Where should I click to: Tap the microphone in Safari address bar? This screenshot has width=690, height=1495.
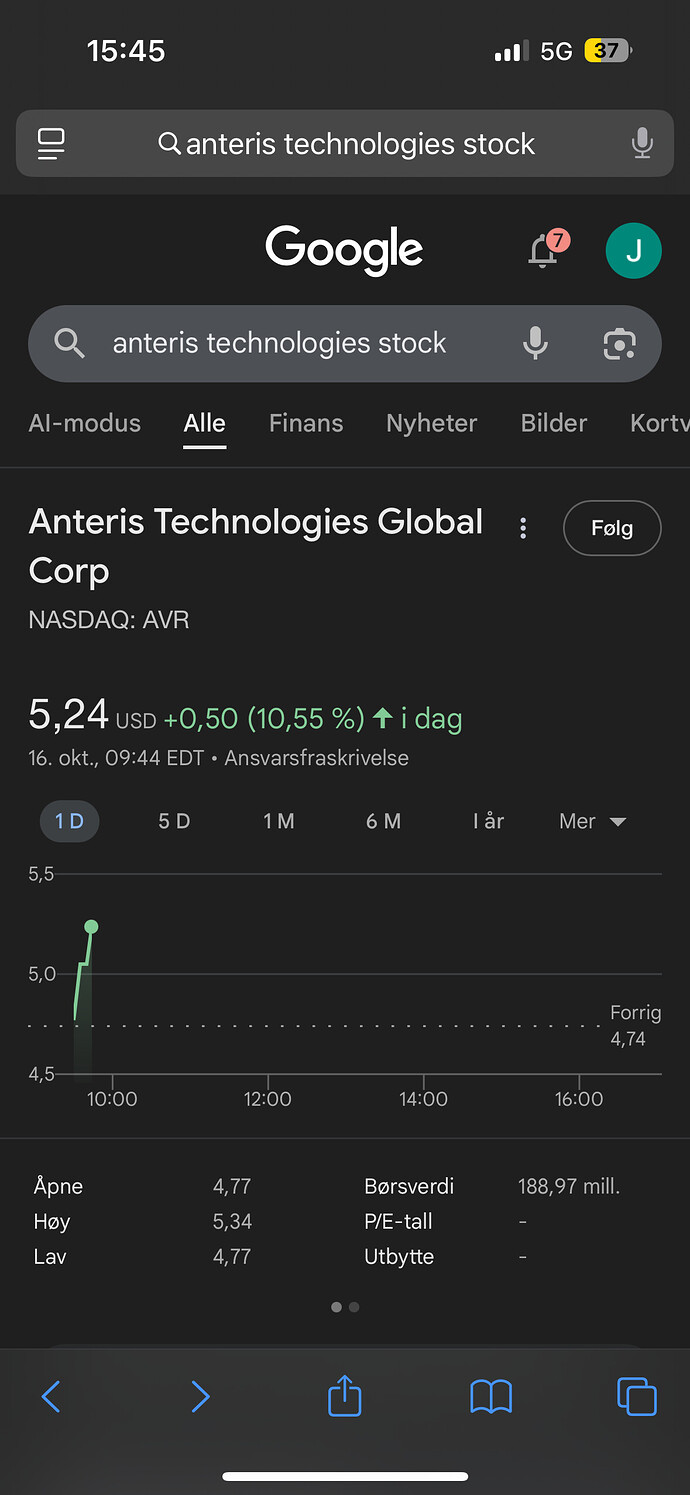point(642,144)
